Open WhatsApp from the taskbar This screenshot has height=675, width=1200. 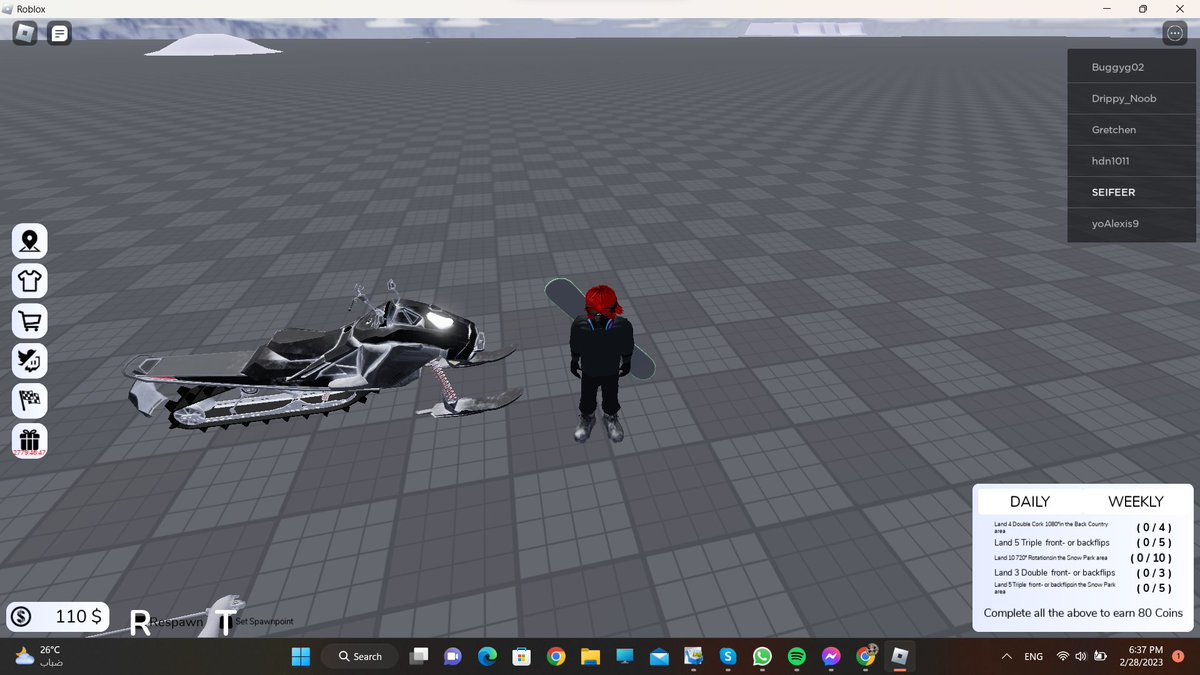(763, 656)
